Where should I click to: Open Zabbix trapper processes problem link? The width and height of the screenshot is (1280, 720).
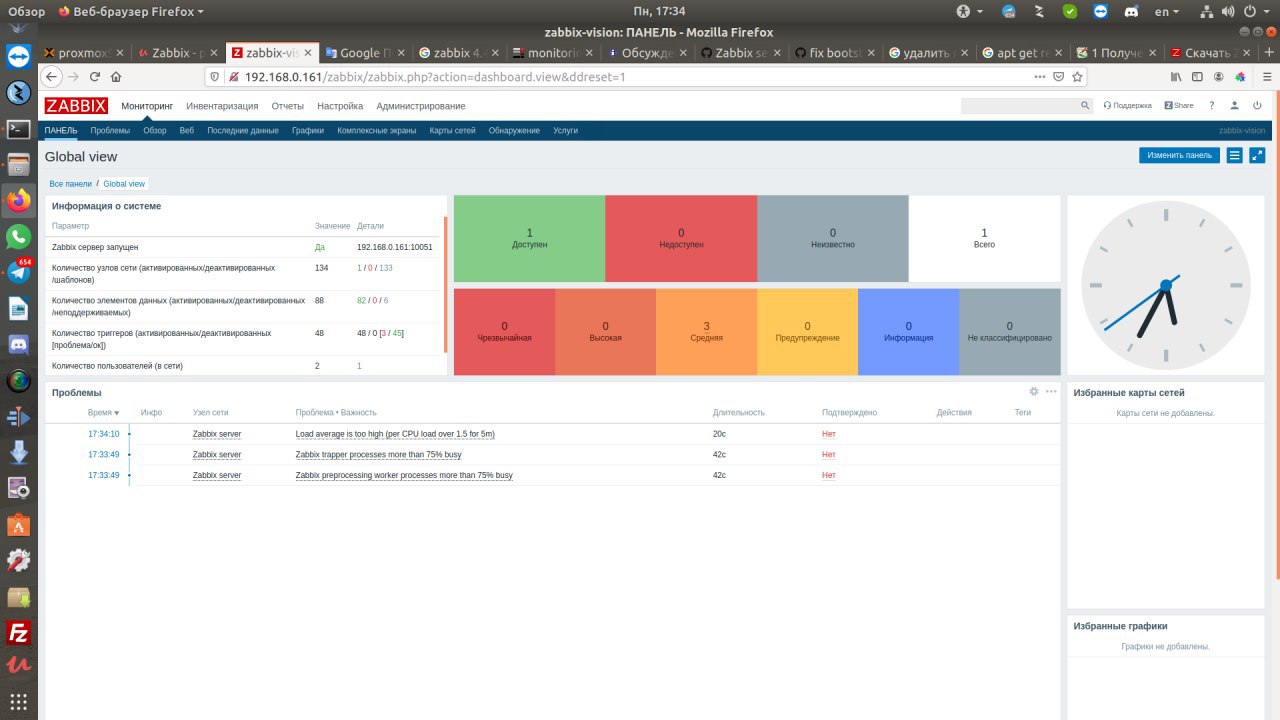[378, 454]
